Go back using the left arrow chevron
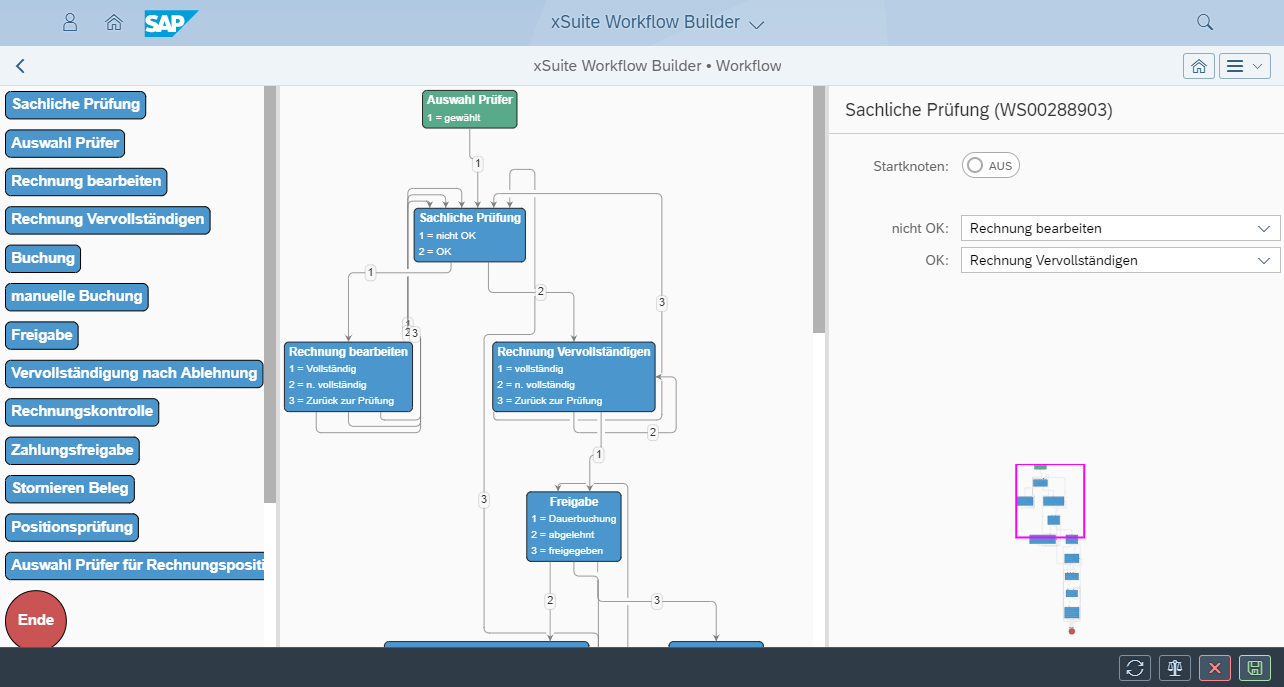Image resolution: width=1284 pixels, height=687 pixels. click(x=20, y=65)
